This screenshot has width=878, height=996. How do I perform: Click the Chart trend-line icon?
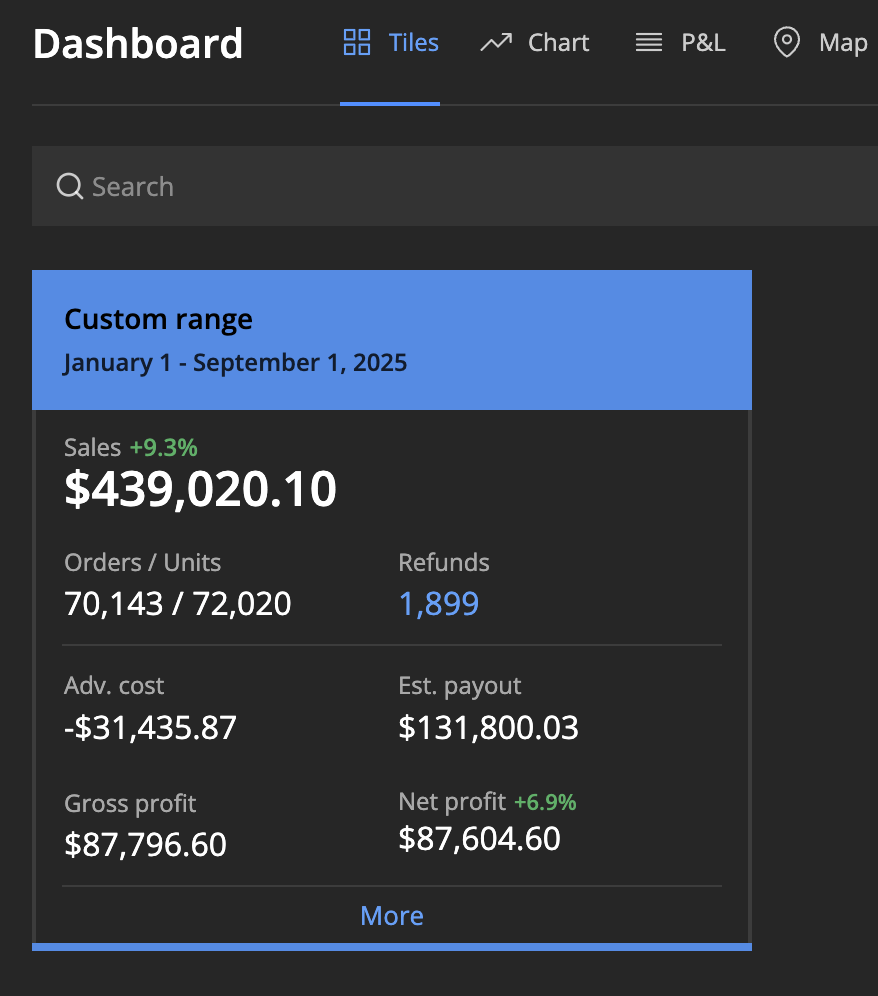pos(495,43)
